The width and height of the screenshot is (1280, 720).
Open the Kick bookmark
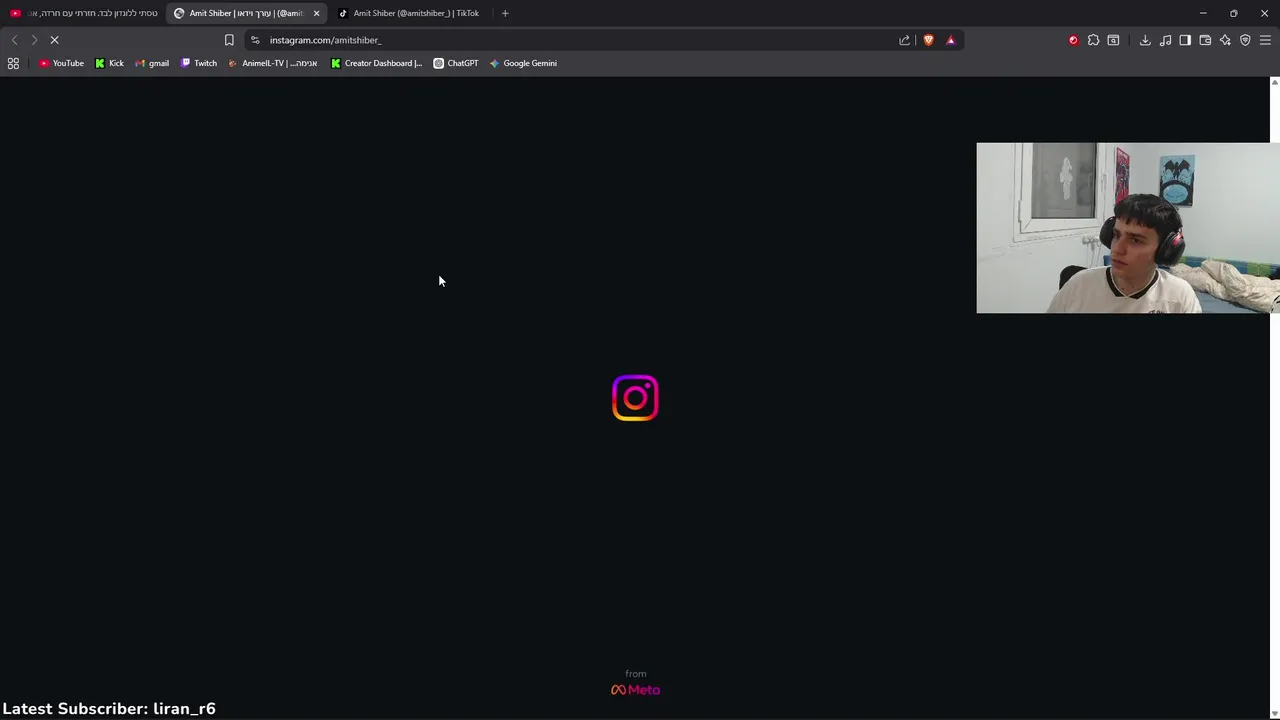coord(109,63)
